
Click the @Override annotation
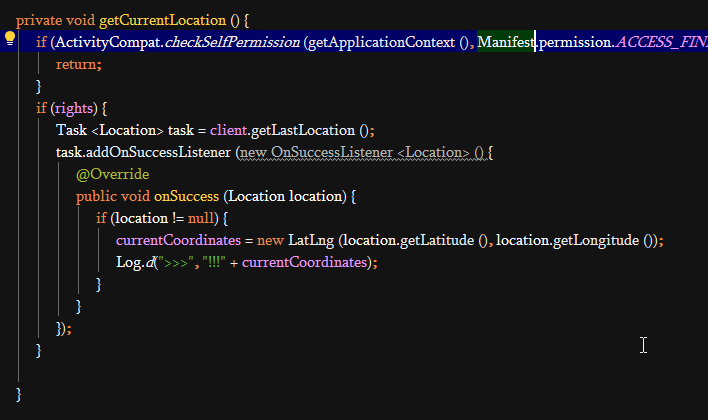coord(112,174)
